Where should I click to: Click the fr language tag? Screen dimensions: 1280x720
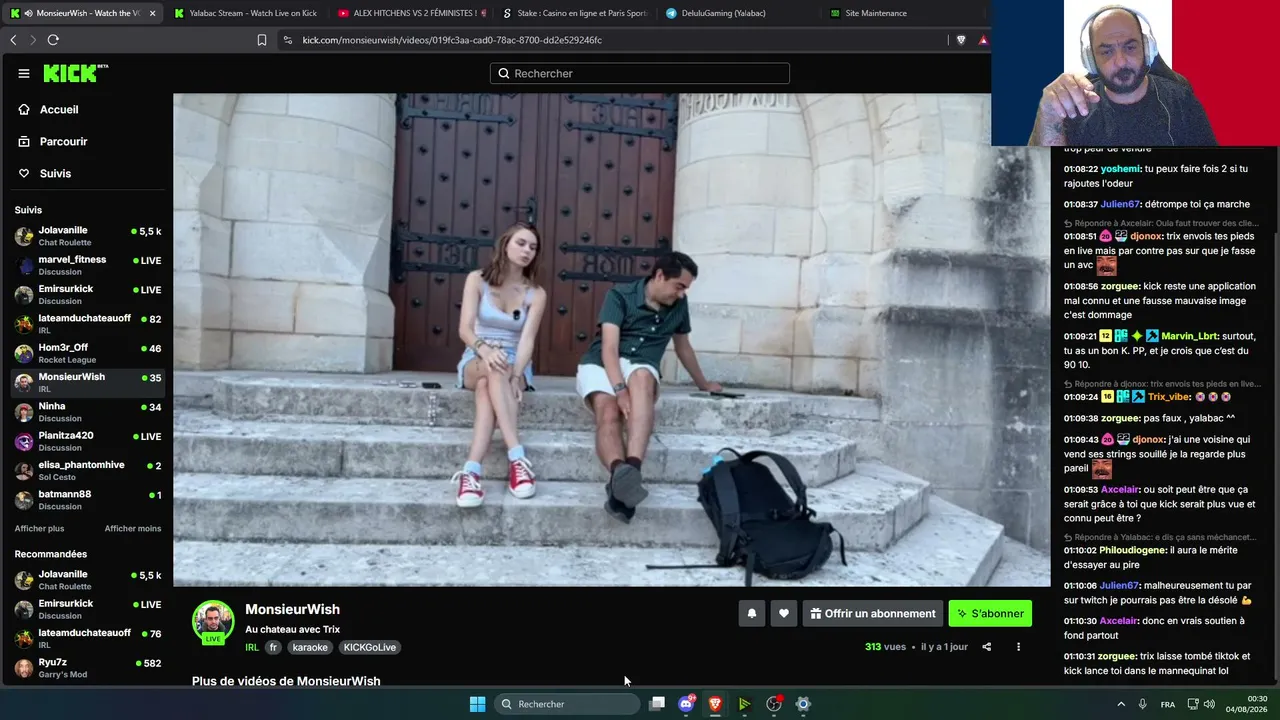274,647
